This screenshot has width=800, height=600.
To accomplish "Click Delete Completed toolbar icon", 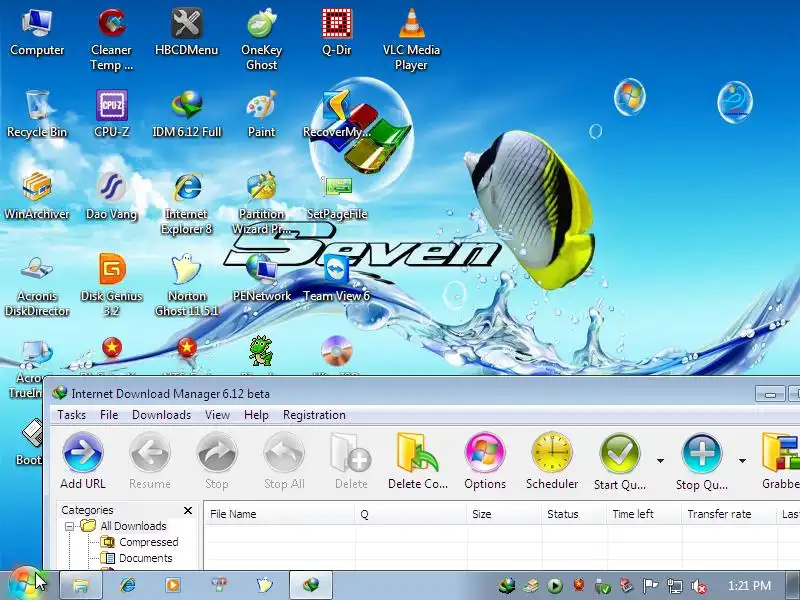I will (418, 461).
